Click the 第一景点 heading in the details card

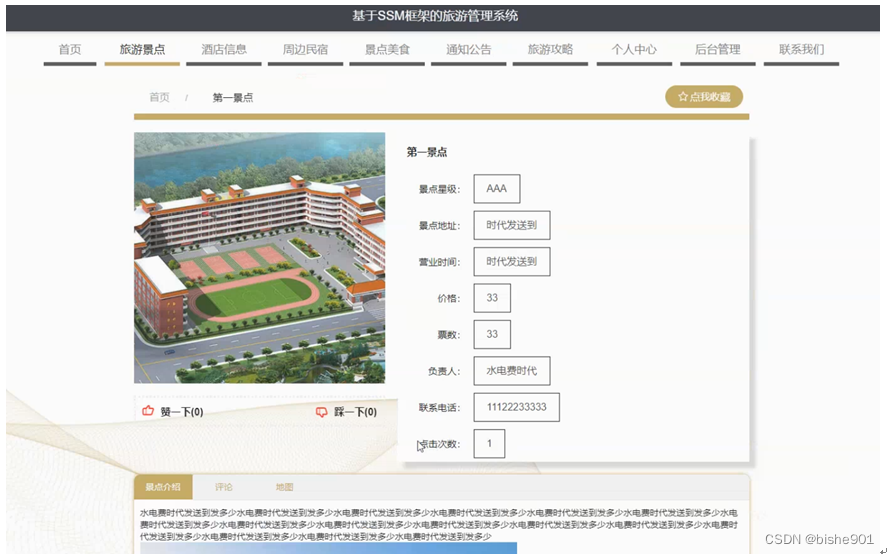426,152
